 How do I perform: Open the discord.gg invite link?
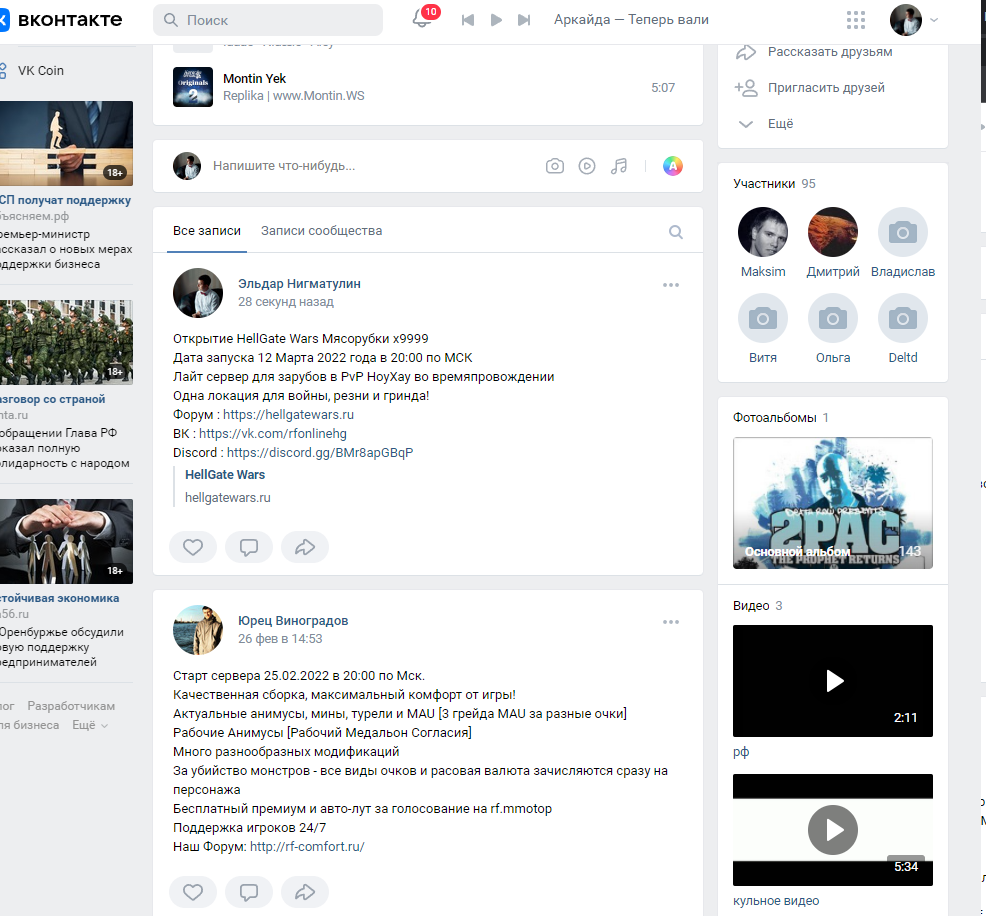320,453
